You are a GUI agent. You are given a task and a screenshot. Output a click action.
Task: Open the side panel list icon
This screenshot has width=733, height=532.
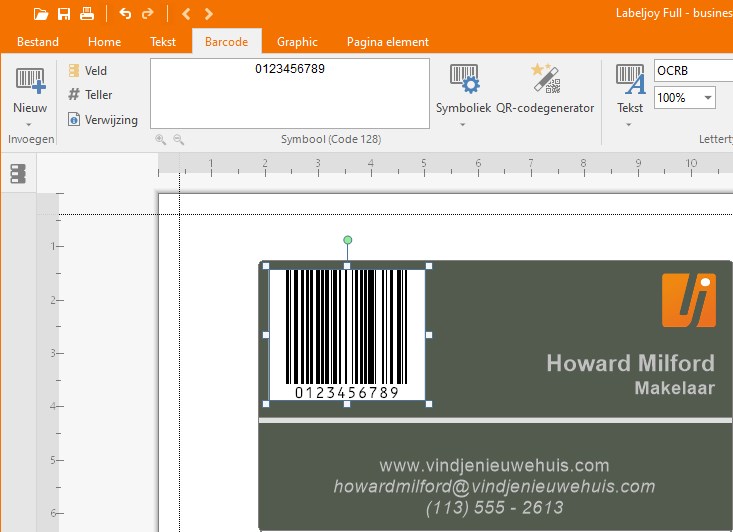click(x=18, y=174)
